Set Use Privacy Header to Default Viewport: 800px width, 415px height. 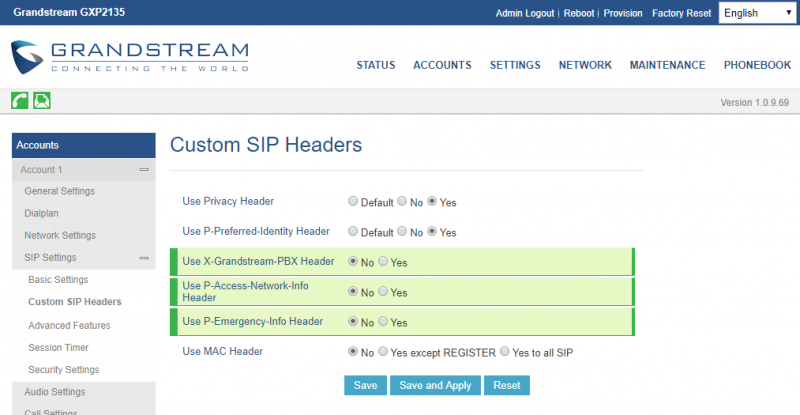click(x=353, y=201)
